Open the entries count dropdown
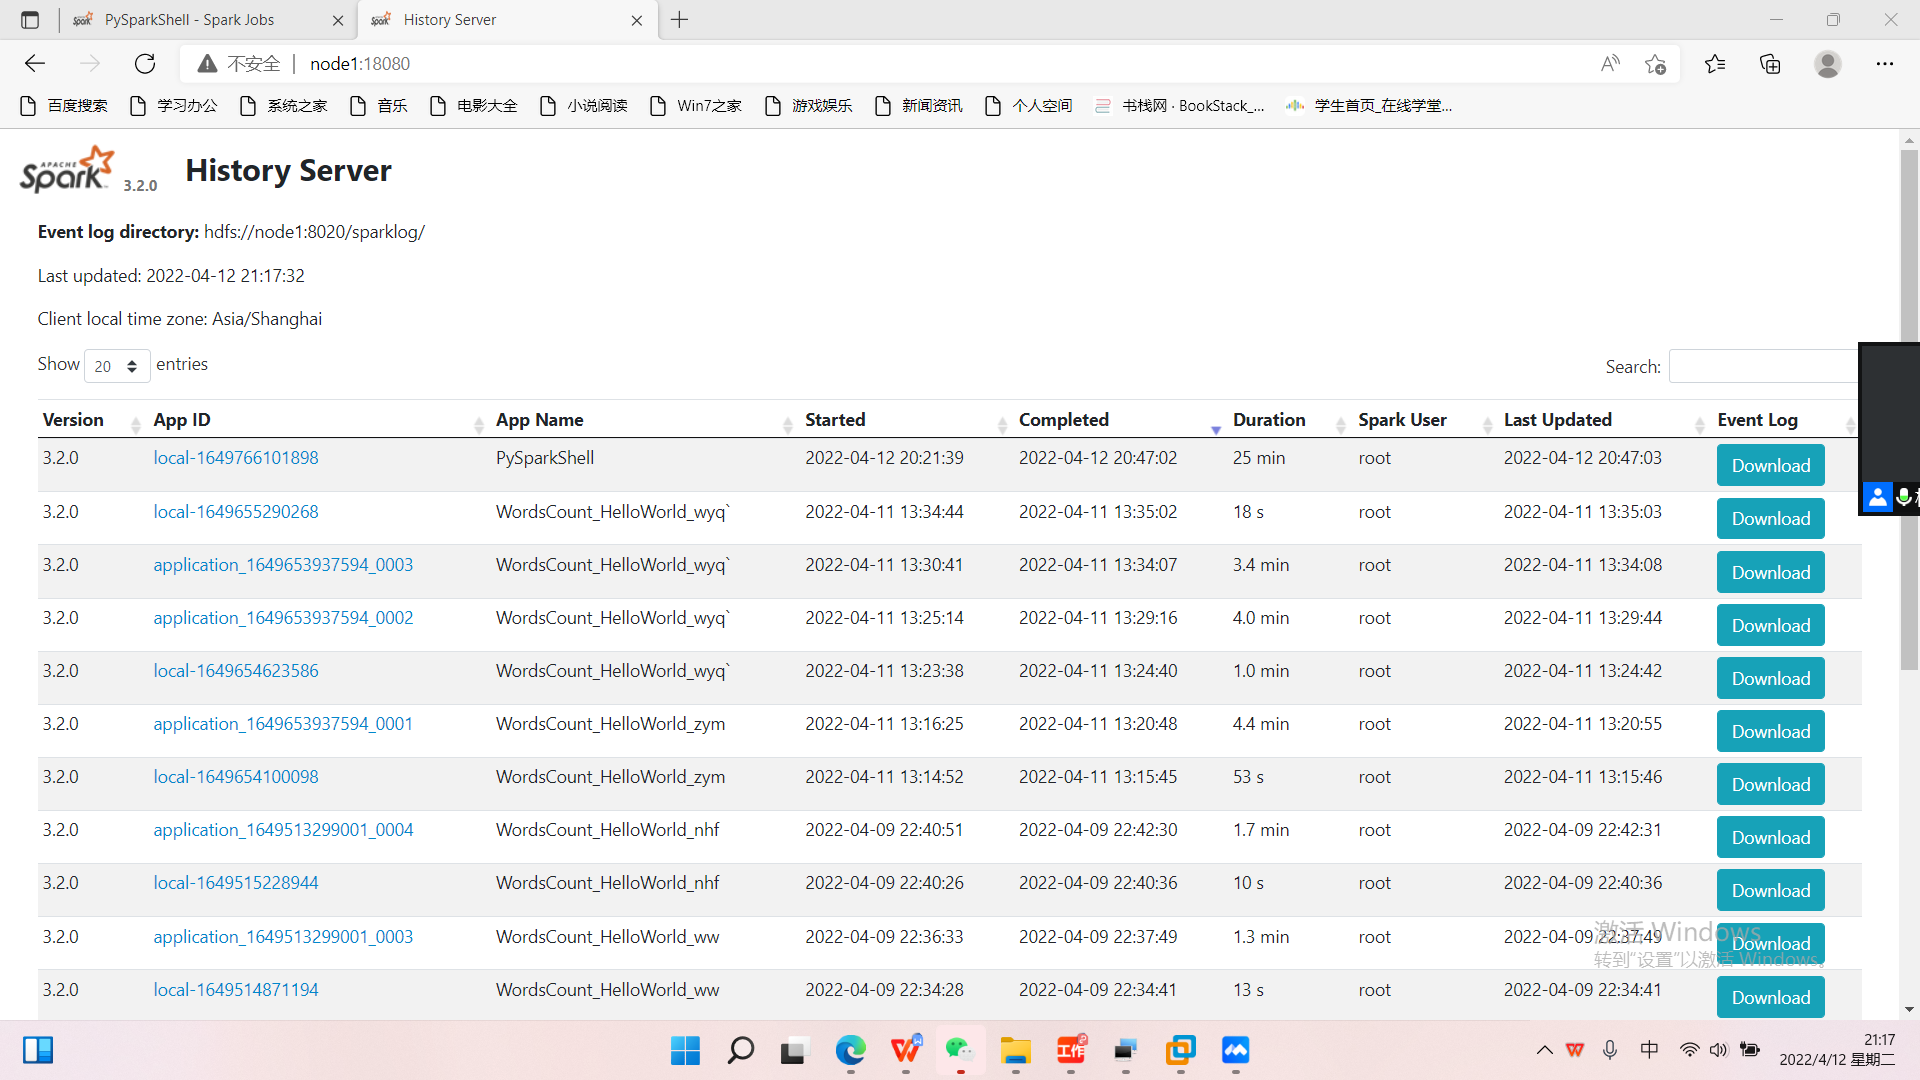Image resolution: width=1920 pixels, height=1080 pixels. tap(117, 366)
